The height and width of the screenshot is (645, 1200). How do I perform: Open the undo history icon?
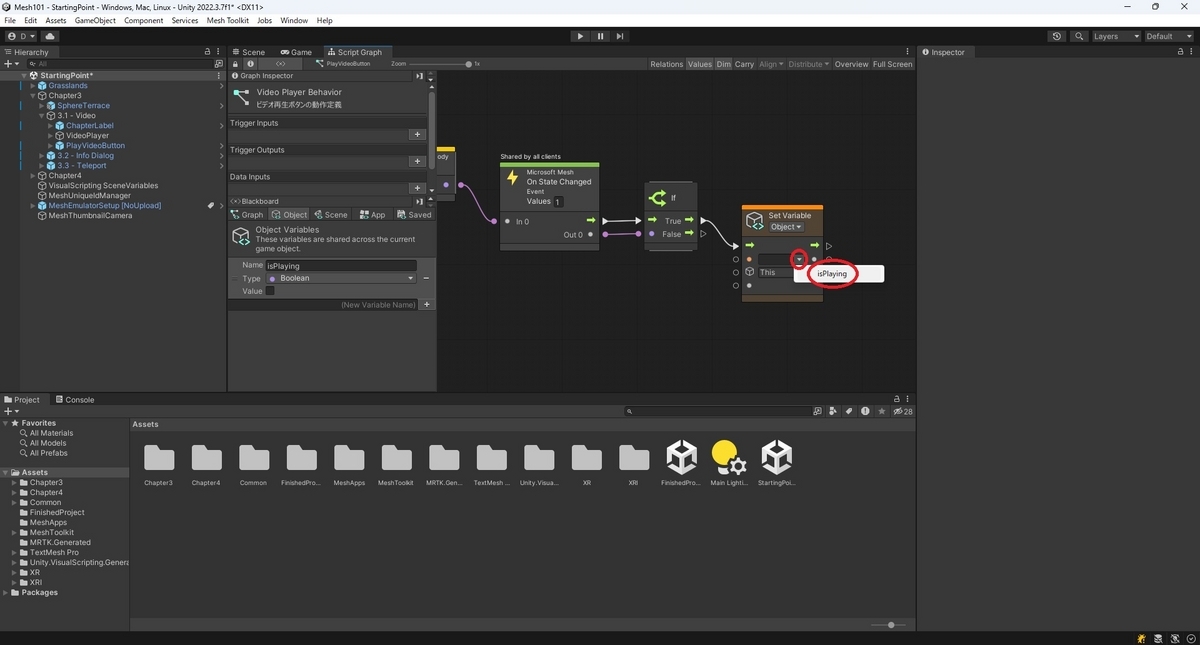click(1058, 36)
